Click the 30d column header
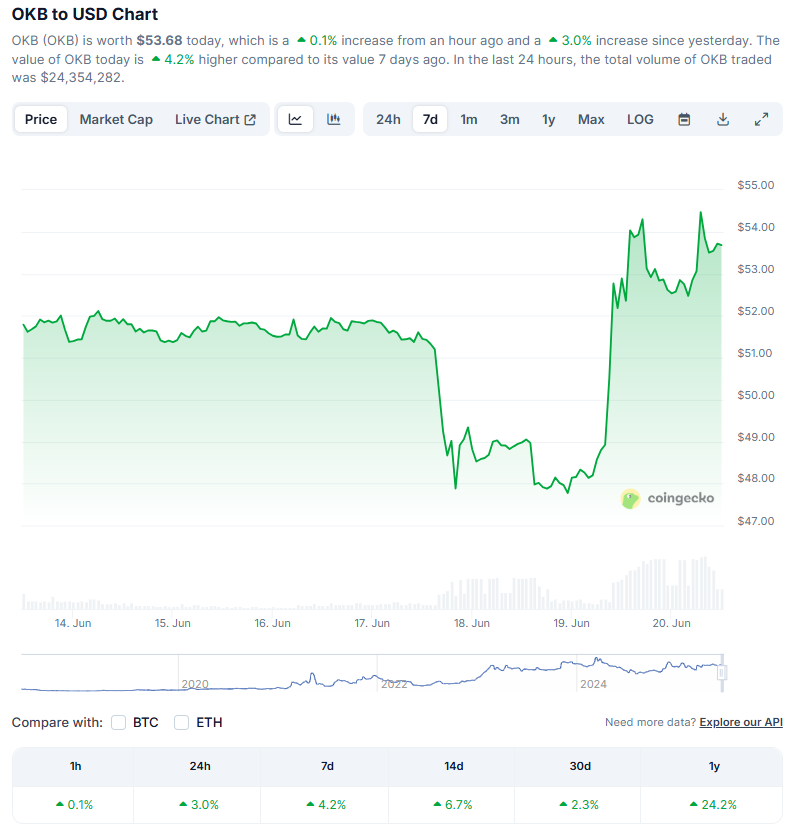Image resolution: width=794 pixels, height=836 pixels. [x=580, y=766]
